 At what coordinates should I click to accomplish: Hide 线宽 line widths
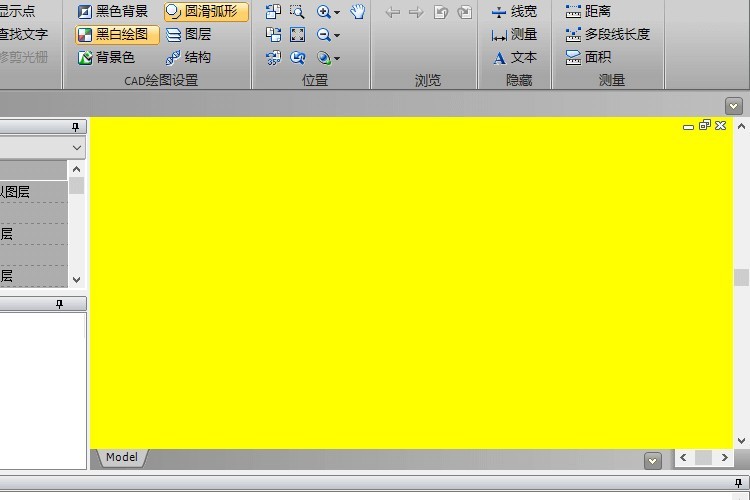tap(514, 11)
